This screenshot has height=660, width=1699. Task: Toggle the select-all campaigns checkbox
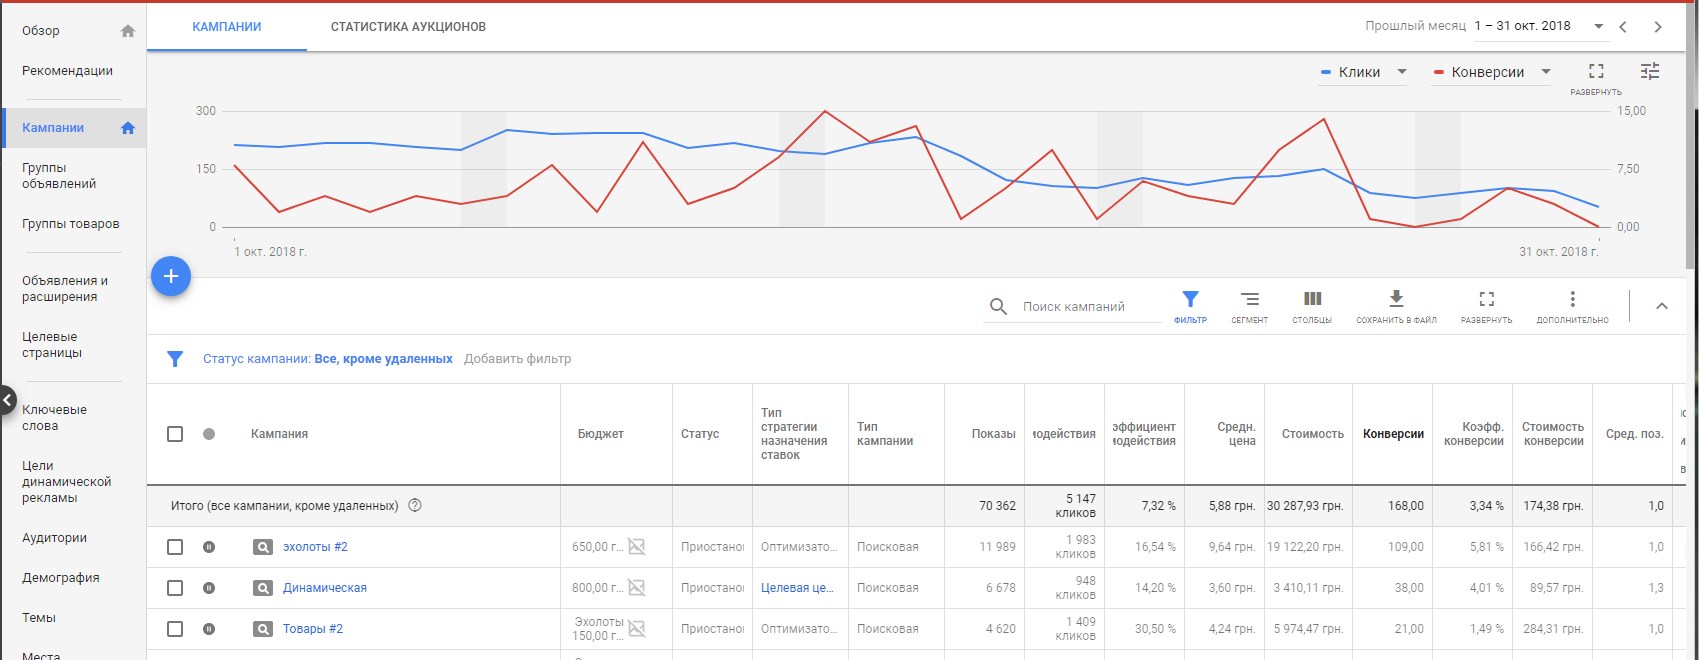175,434
